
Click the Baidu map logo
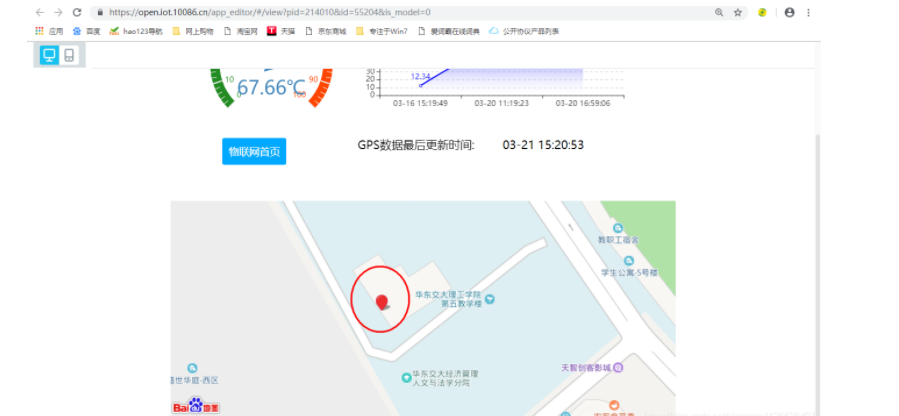[x=196, y=406]
